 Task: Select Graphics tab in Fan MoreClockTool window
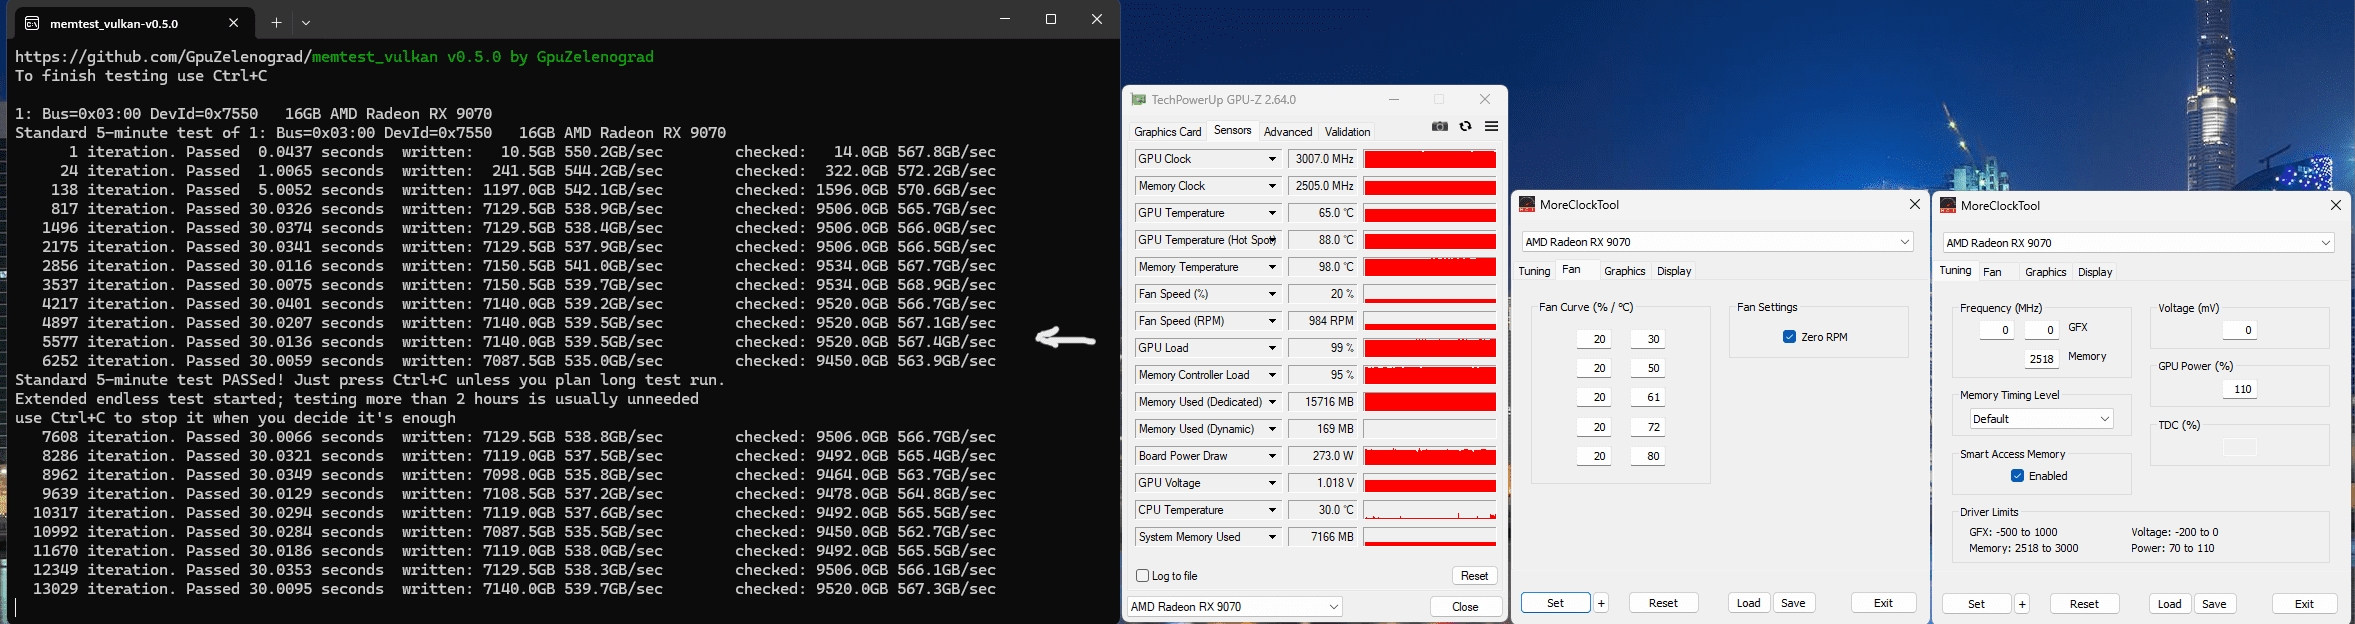coord(1624,271)
